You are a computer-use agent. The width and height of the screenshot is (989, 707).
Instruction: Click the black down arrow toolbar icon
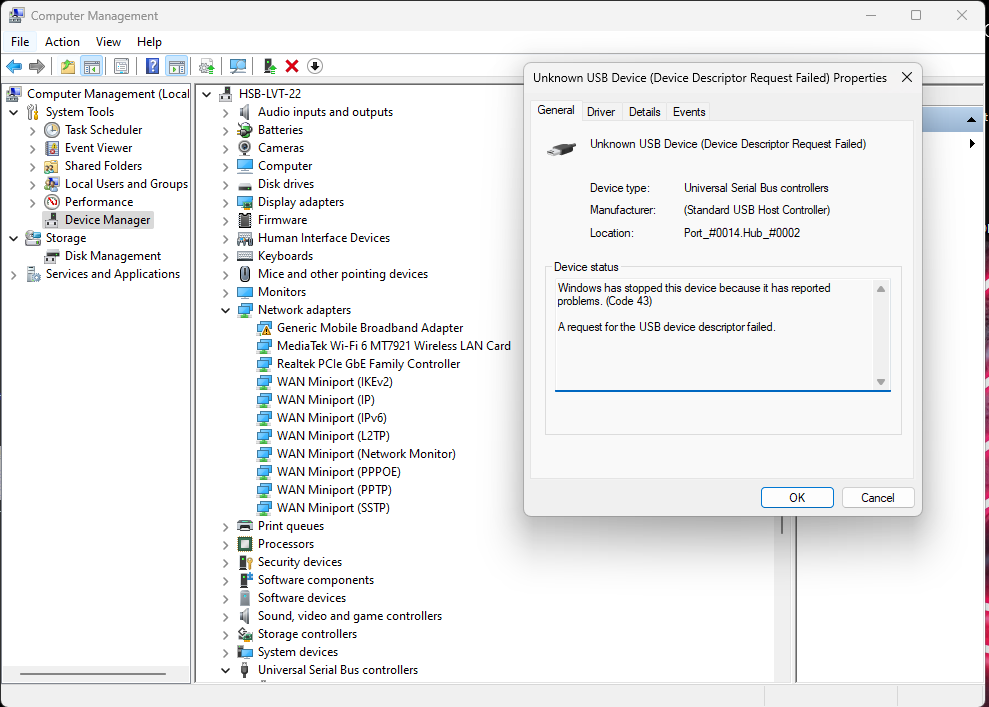[315, 66]
